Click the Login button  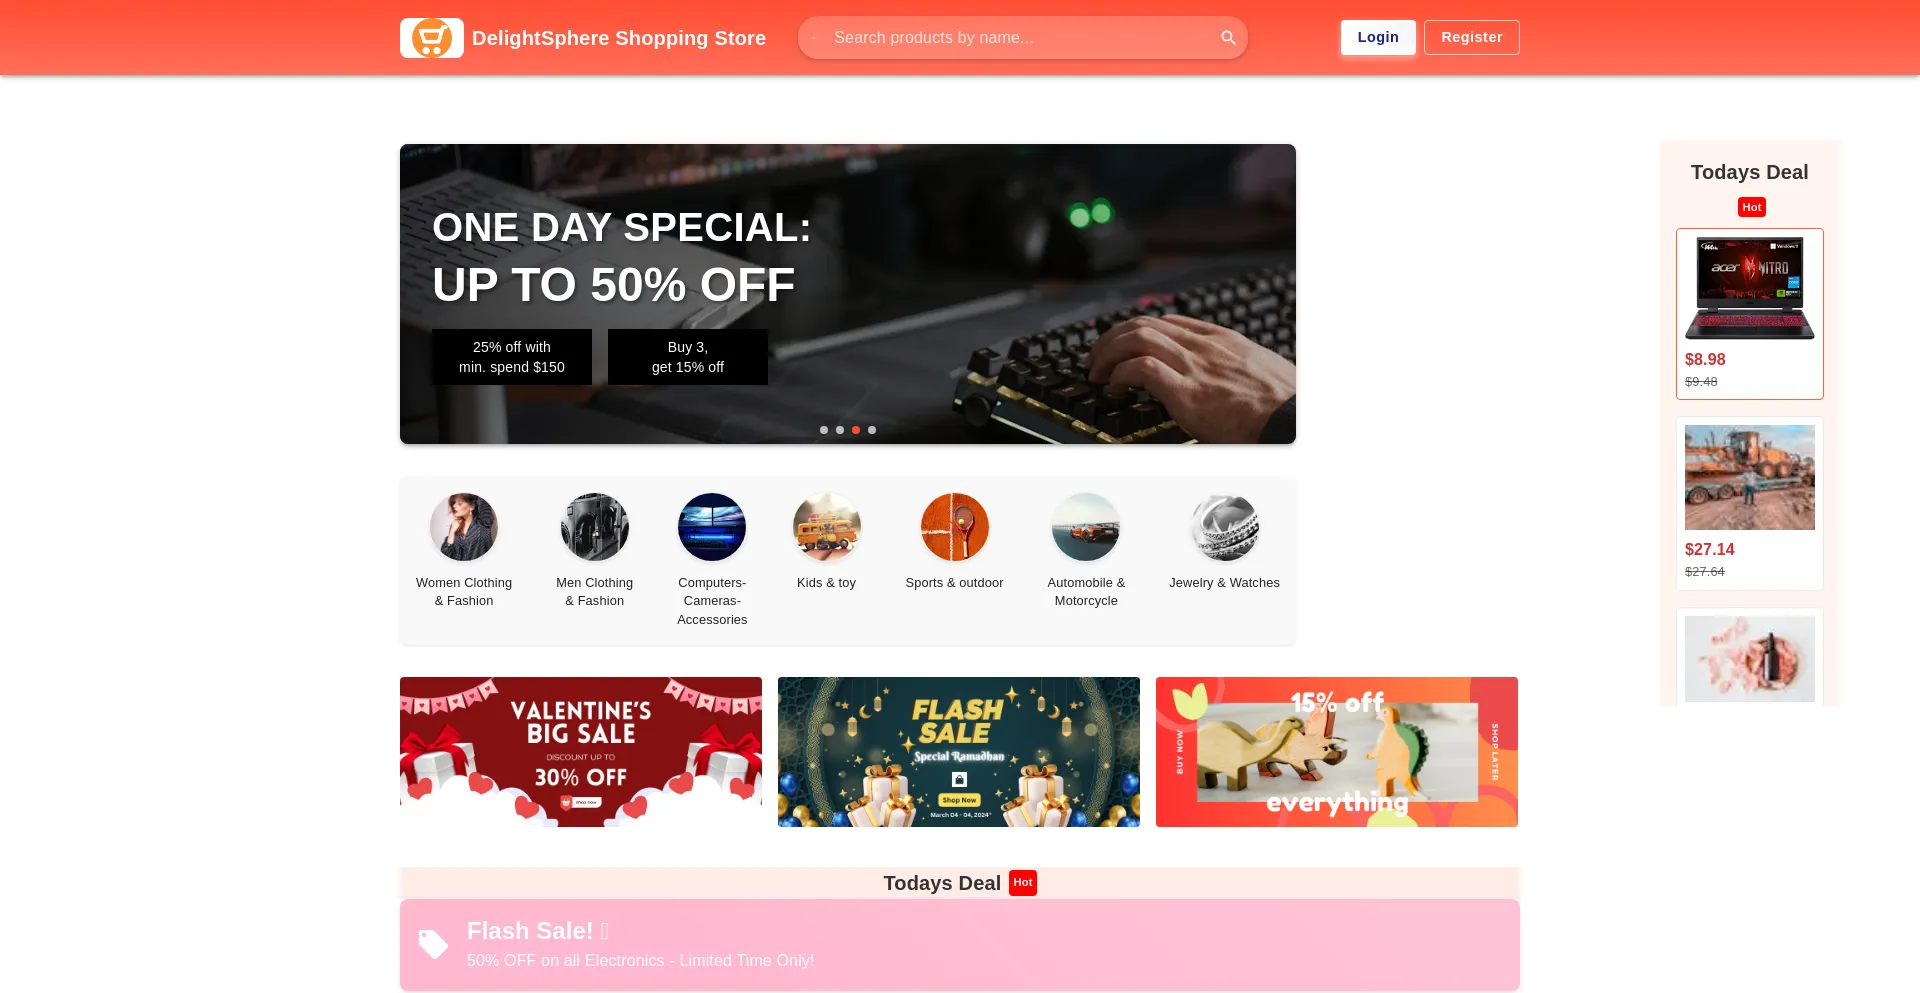pyautogui.click(x=1378, y=37)
